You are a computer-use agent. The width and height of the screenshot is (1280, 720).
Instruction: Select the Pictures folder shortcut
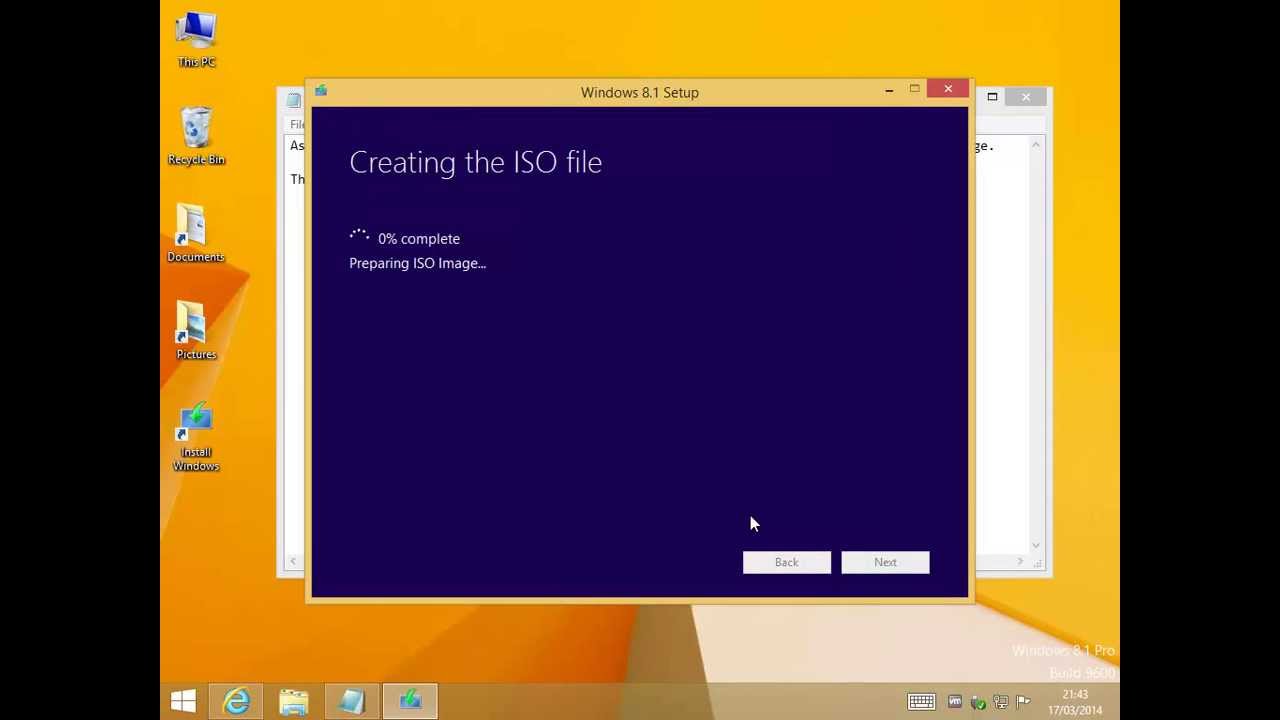pos(196,331)
